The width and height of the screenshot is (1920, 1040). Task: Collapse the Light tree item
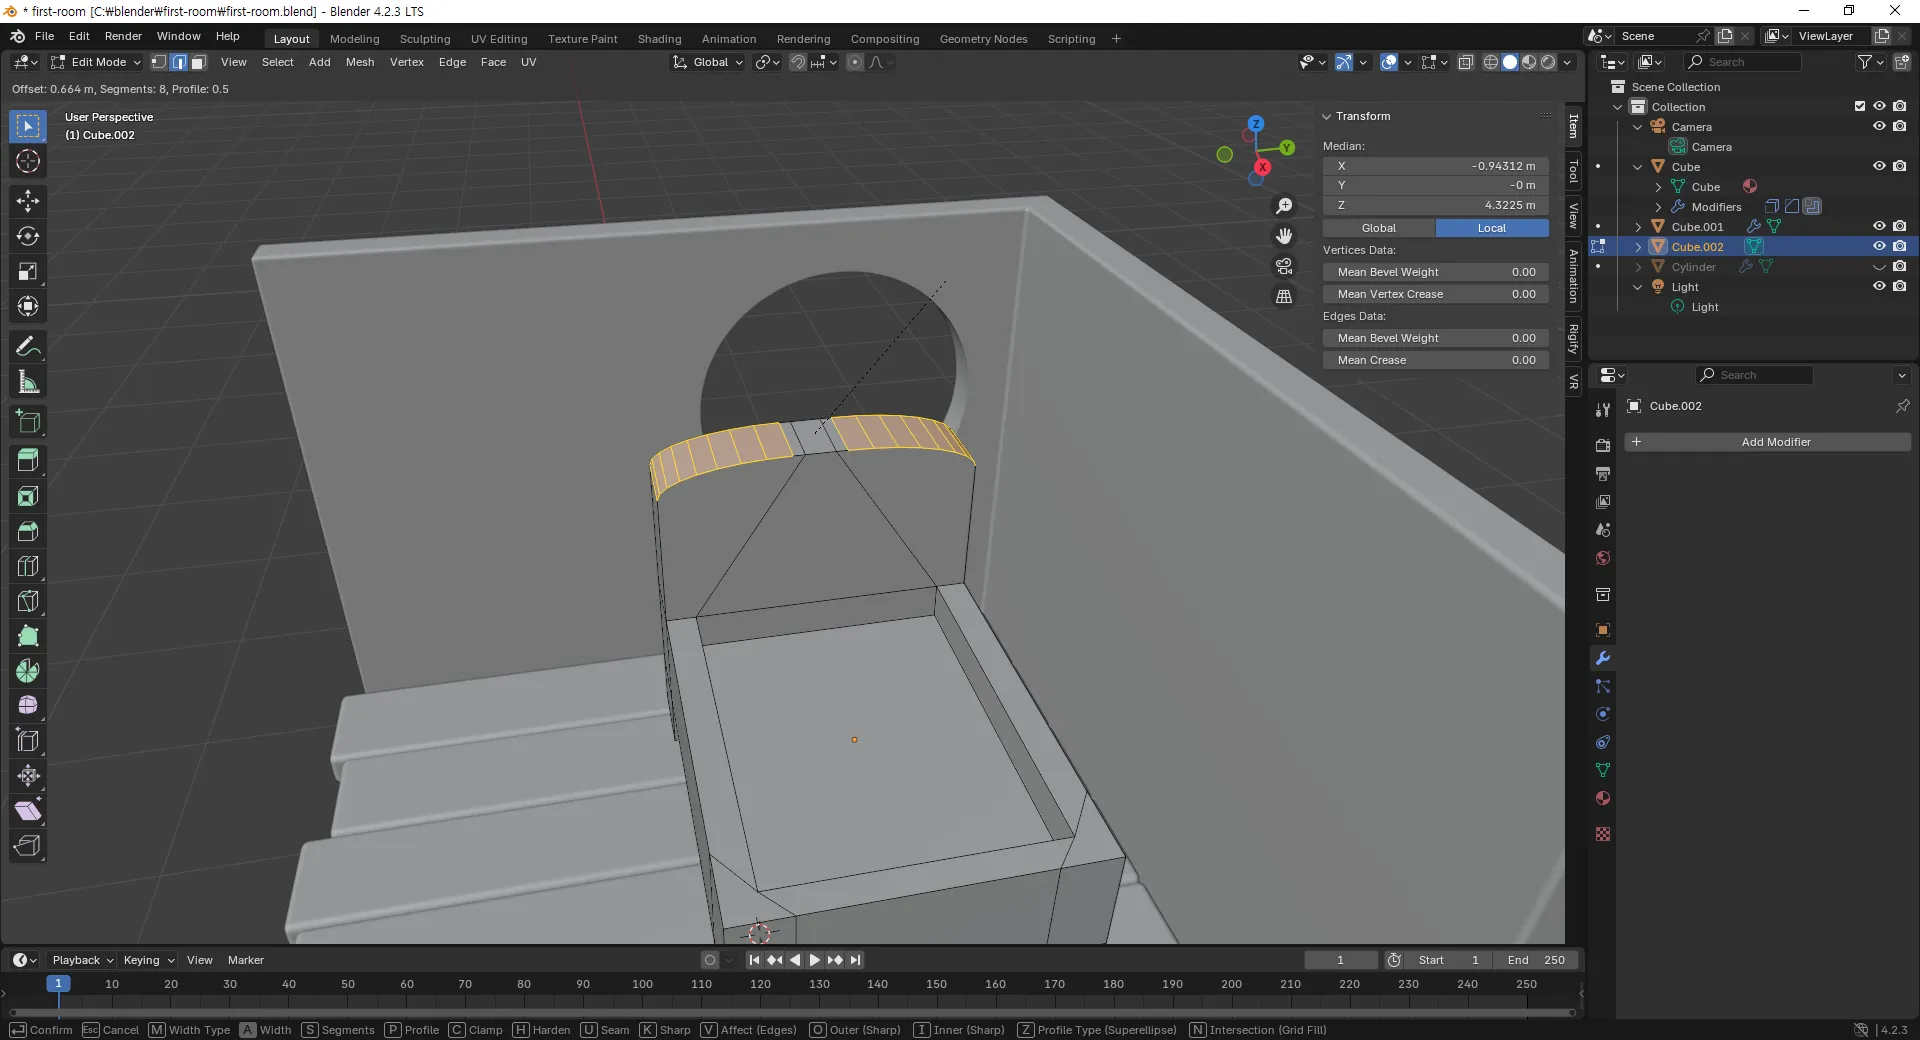[1638, 287]
